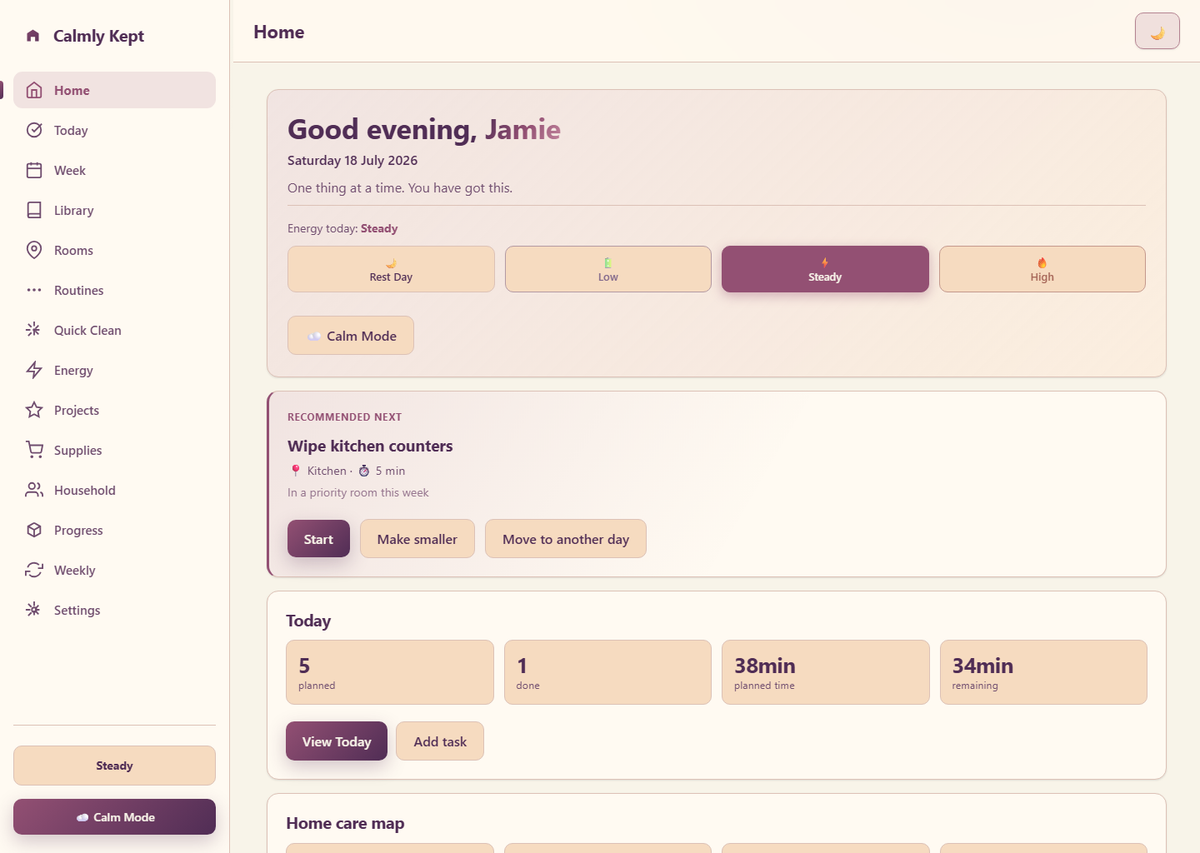
Task: Click the 5 planned stat card
Action: 390,672
